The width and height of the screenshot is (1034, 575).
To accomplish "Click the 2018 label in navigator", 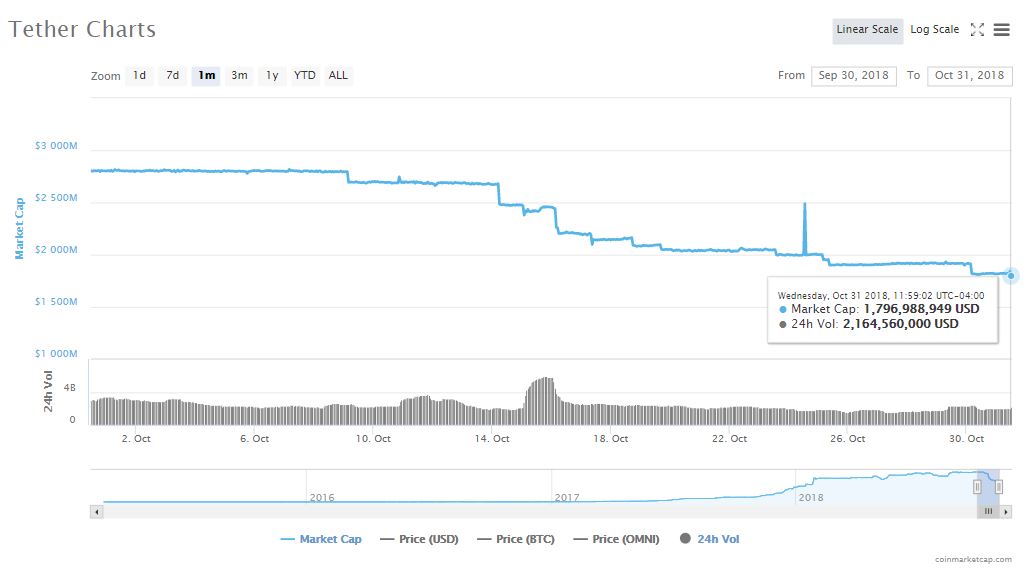I will [x=811, y=498].
